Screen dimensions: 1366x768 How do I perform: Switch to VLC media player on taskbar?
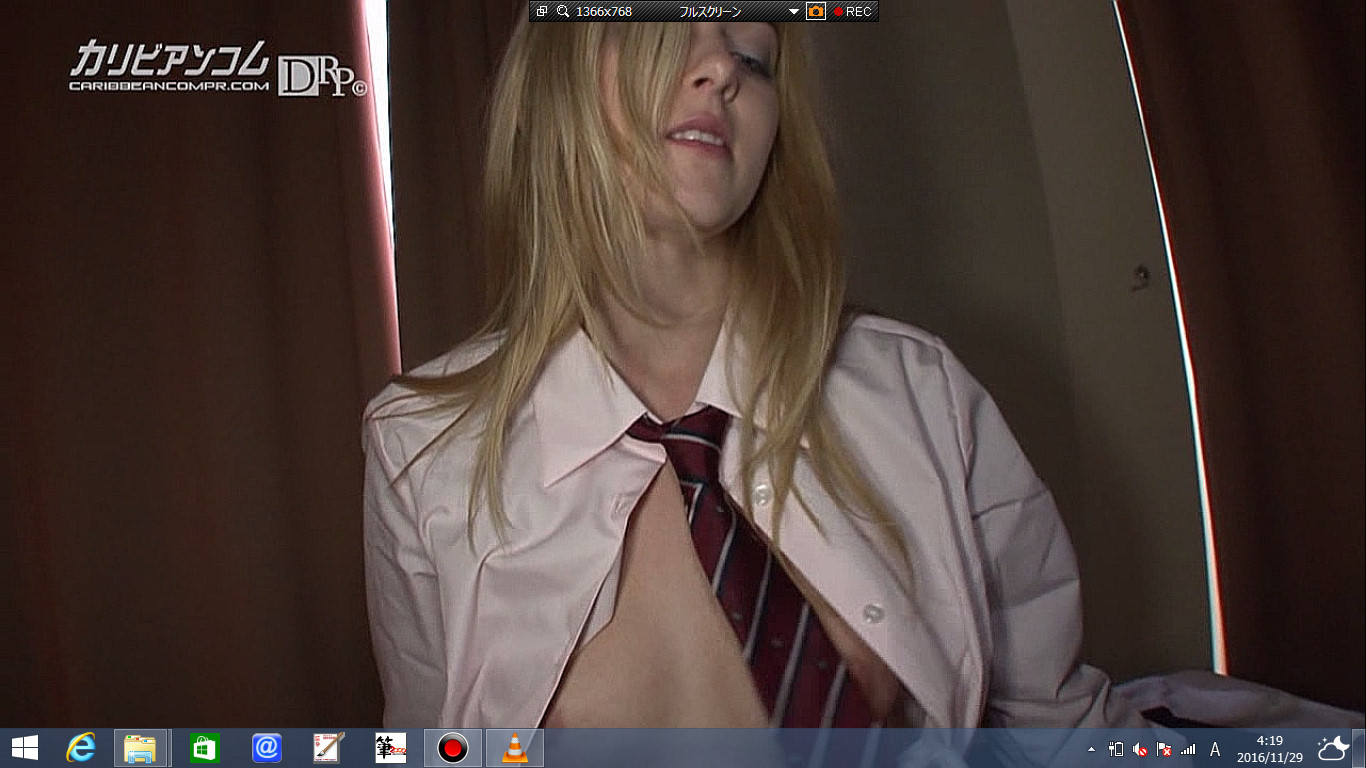pos(514,747)
